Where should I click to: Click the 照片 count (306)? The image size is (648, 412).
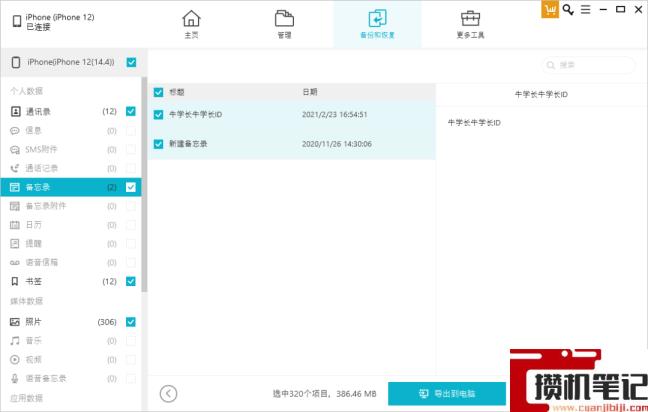[107, 322]
